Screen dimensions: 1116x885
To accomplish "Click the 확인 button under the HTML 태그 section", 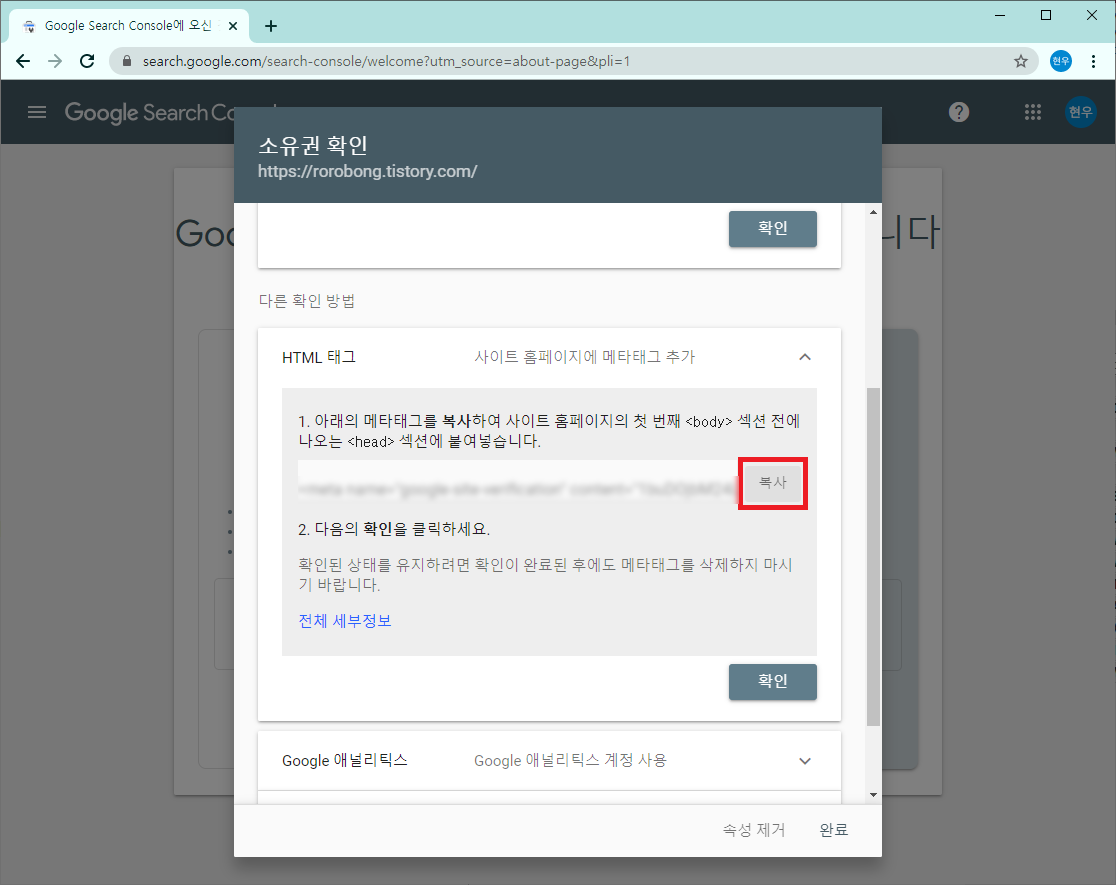I will coord(772,681).
